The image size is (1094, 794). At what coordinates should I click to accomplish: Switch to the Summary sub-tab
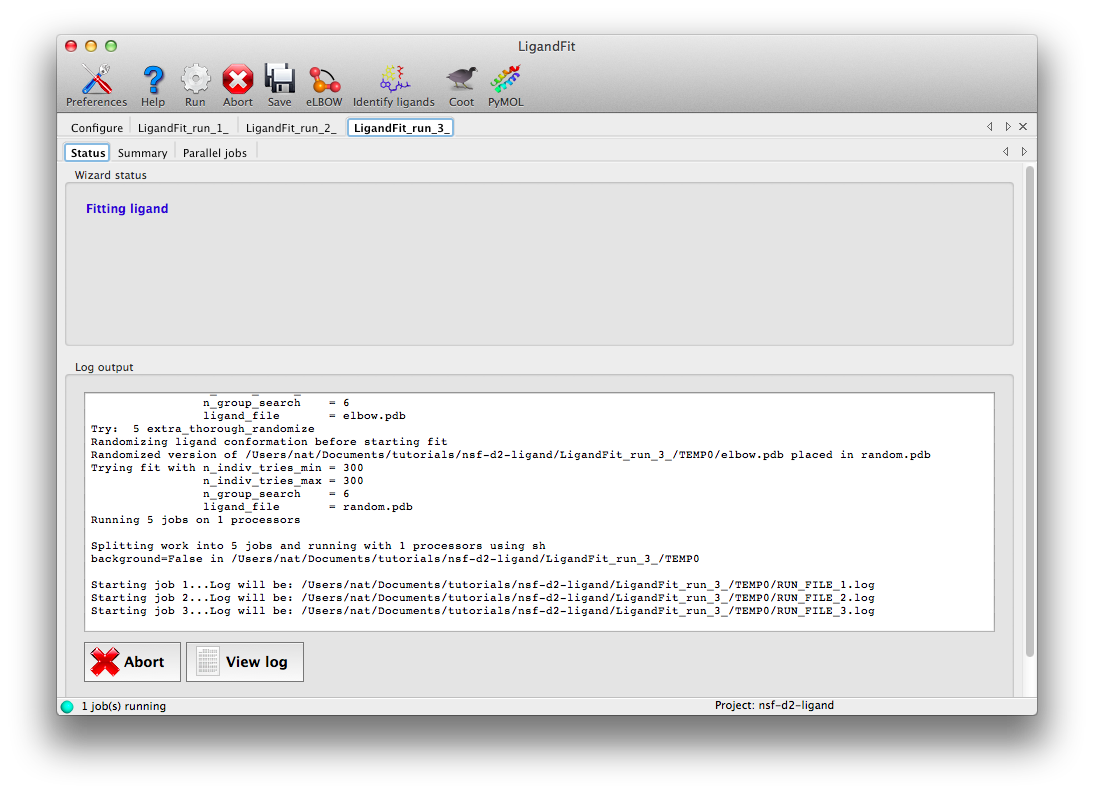pyautogui.click(x=141, y=152)
